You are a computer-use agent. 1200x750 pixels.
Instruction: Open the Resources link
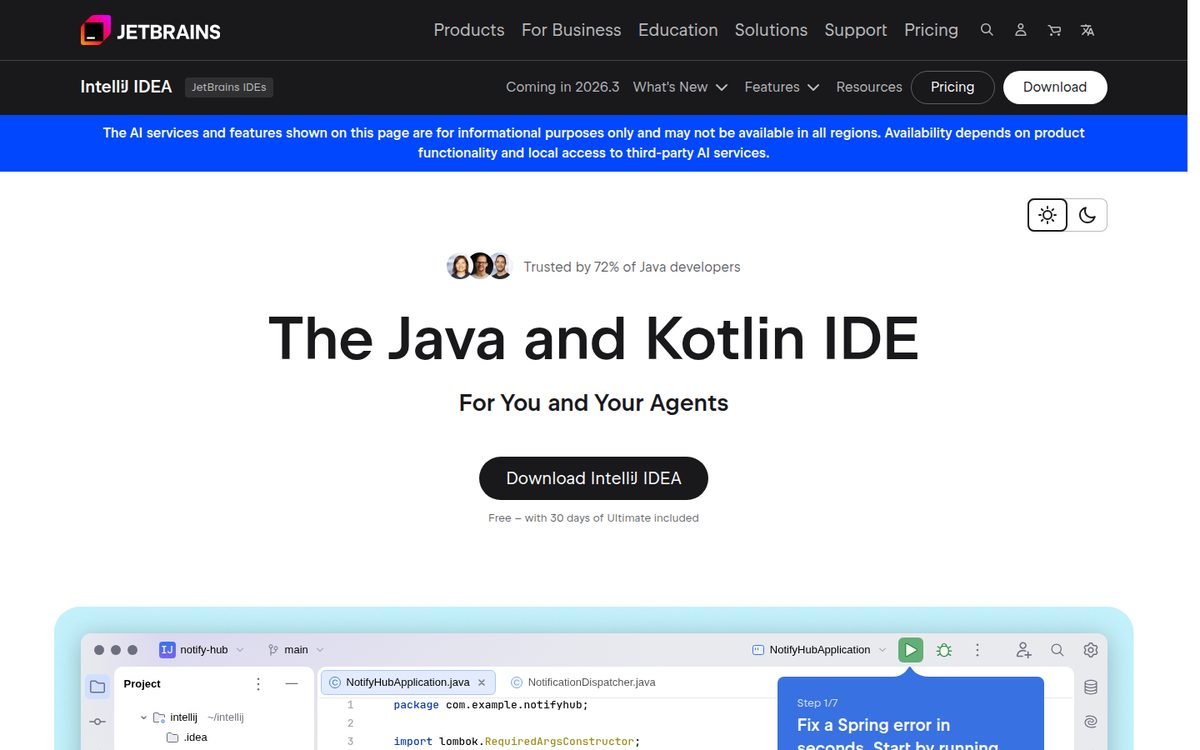click(x=869, y=87)
